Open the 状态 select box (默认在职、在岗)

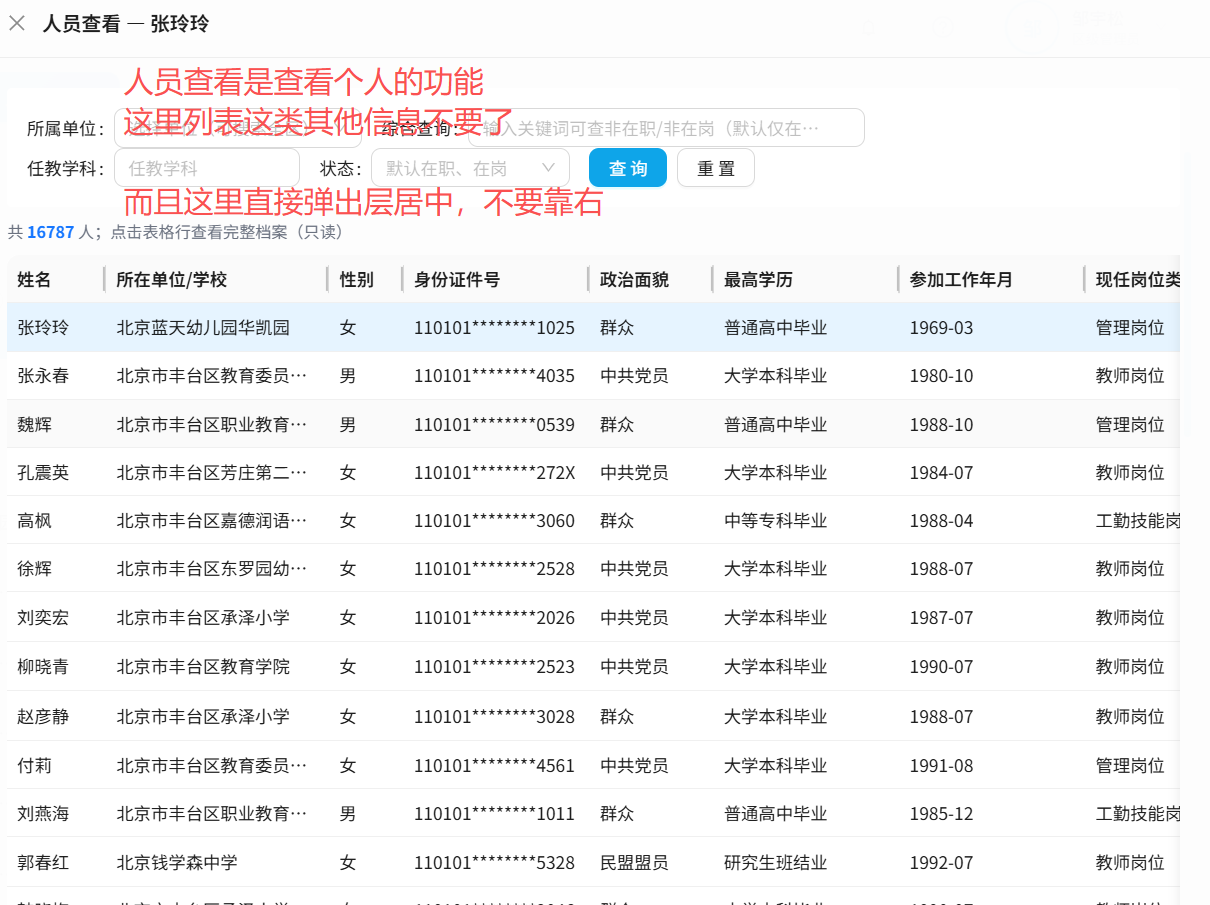pos(460,168)
